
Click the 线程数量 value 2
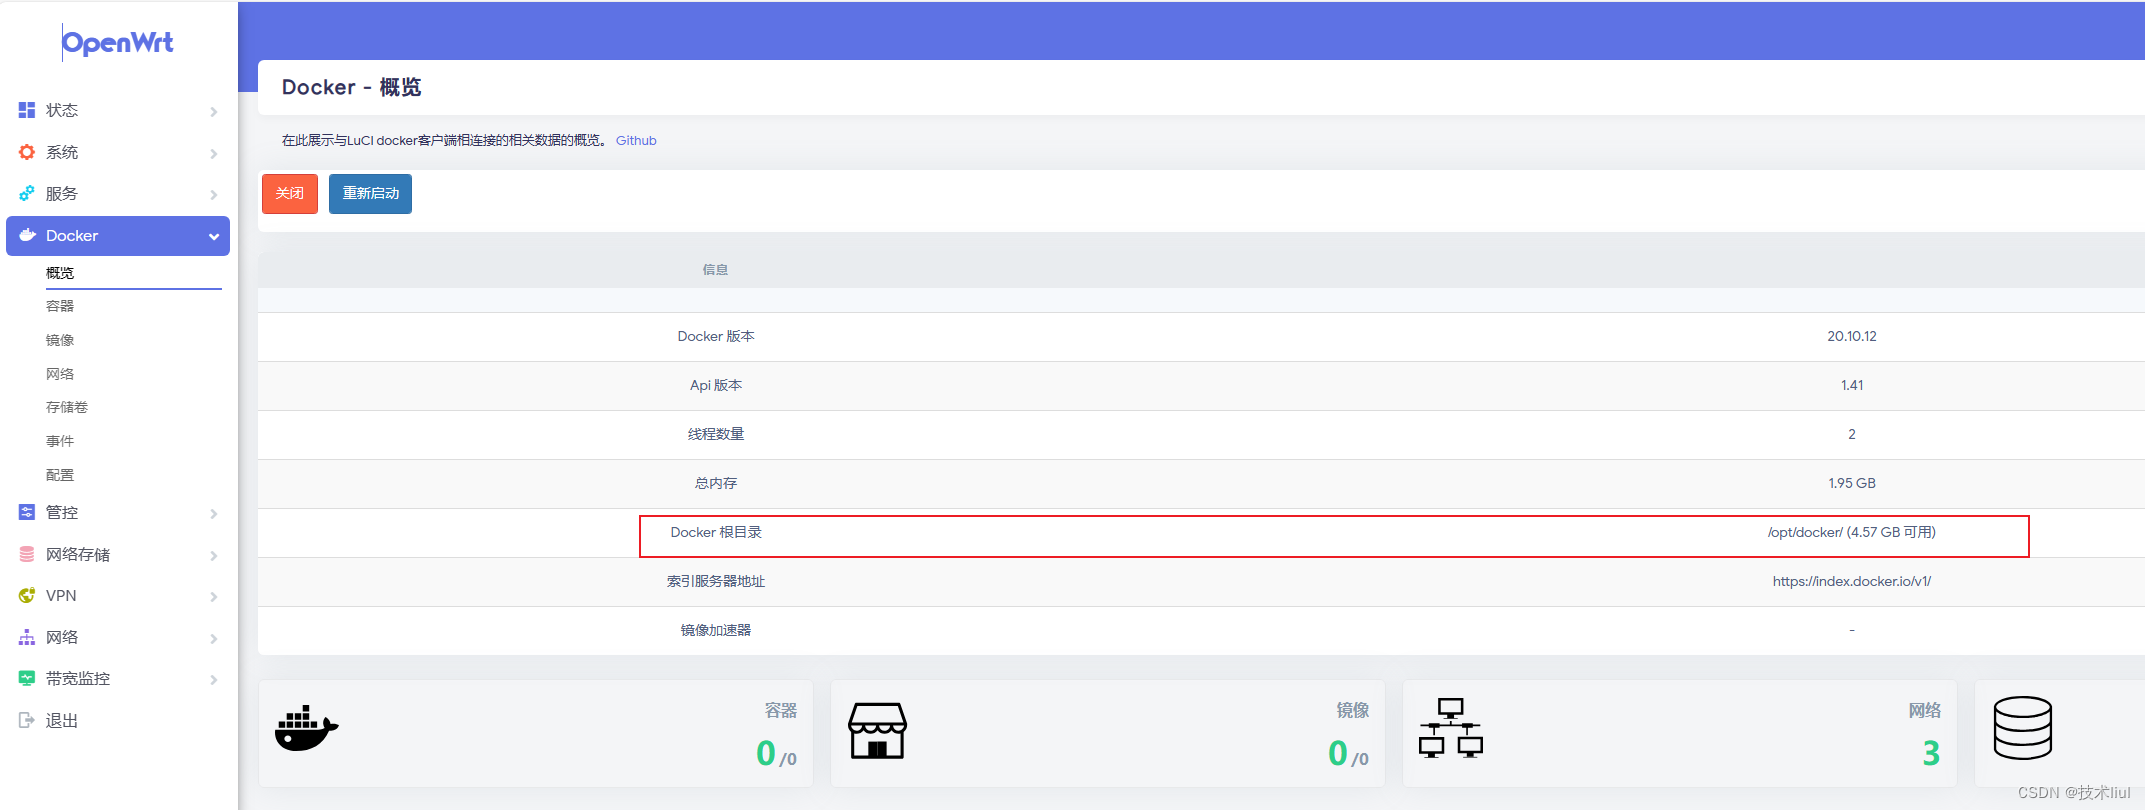1852,434
